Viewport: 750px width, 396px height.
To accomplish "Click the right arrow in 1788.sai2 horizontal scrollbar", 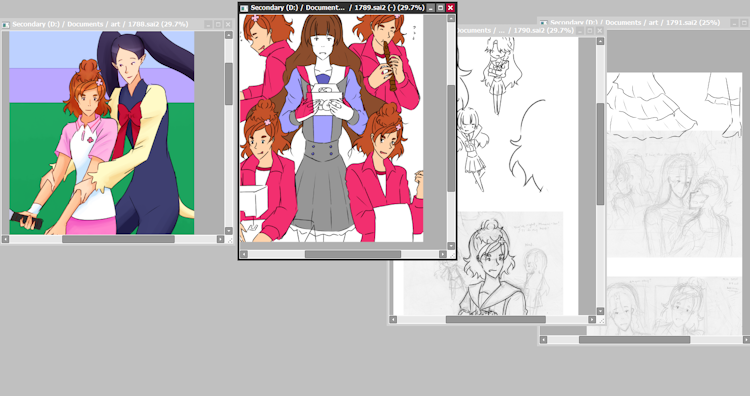I will 221,239.
